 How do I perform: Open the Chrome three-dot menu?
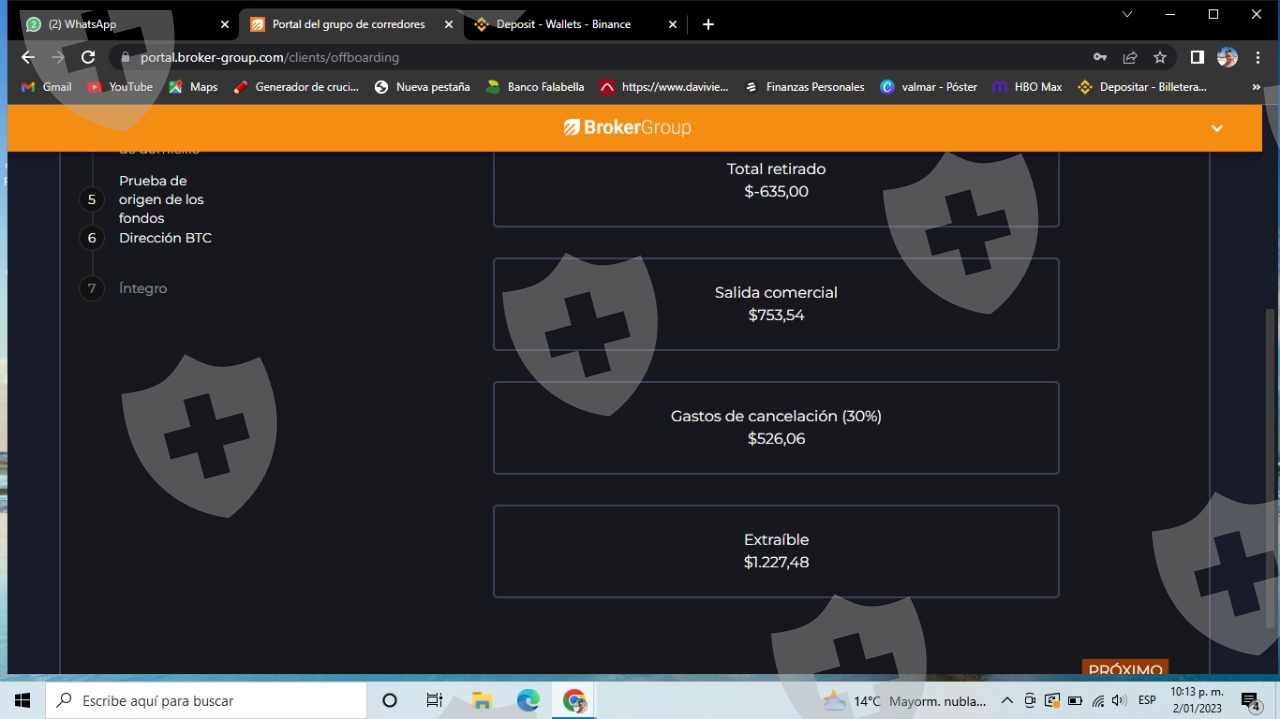(1258, 57)
